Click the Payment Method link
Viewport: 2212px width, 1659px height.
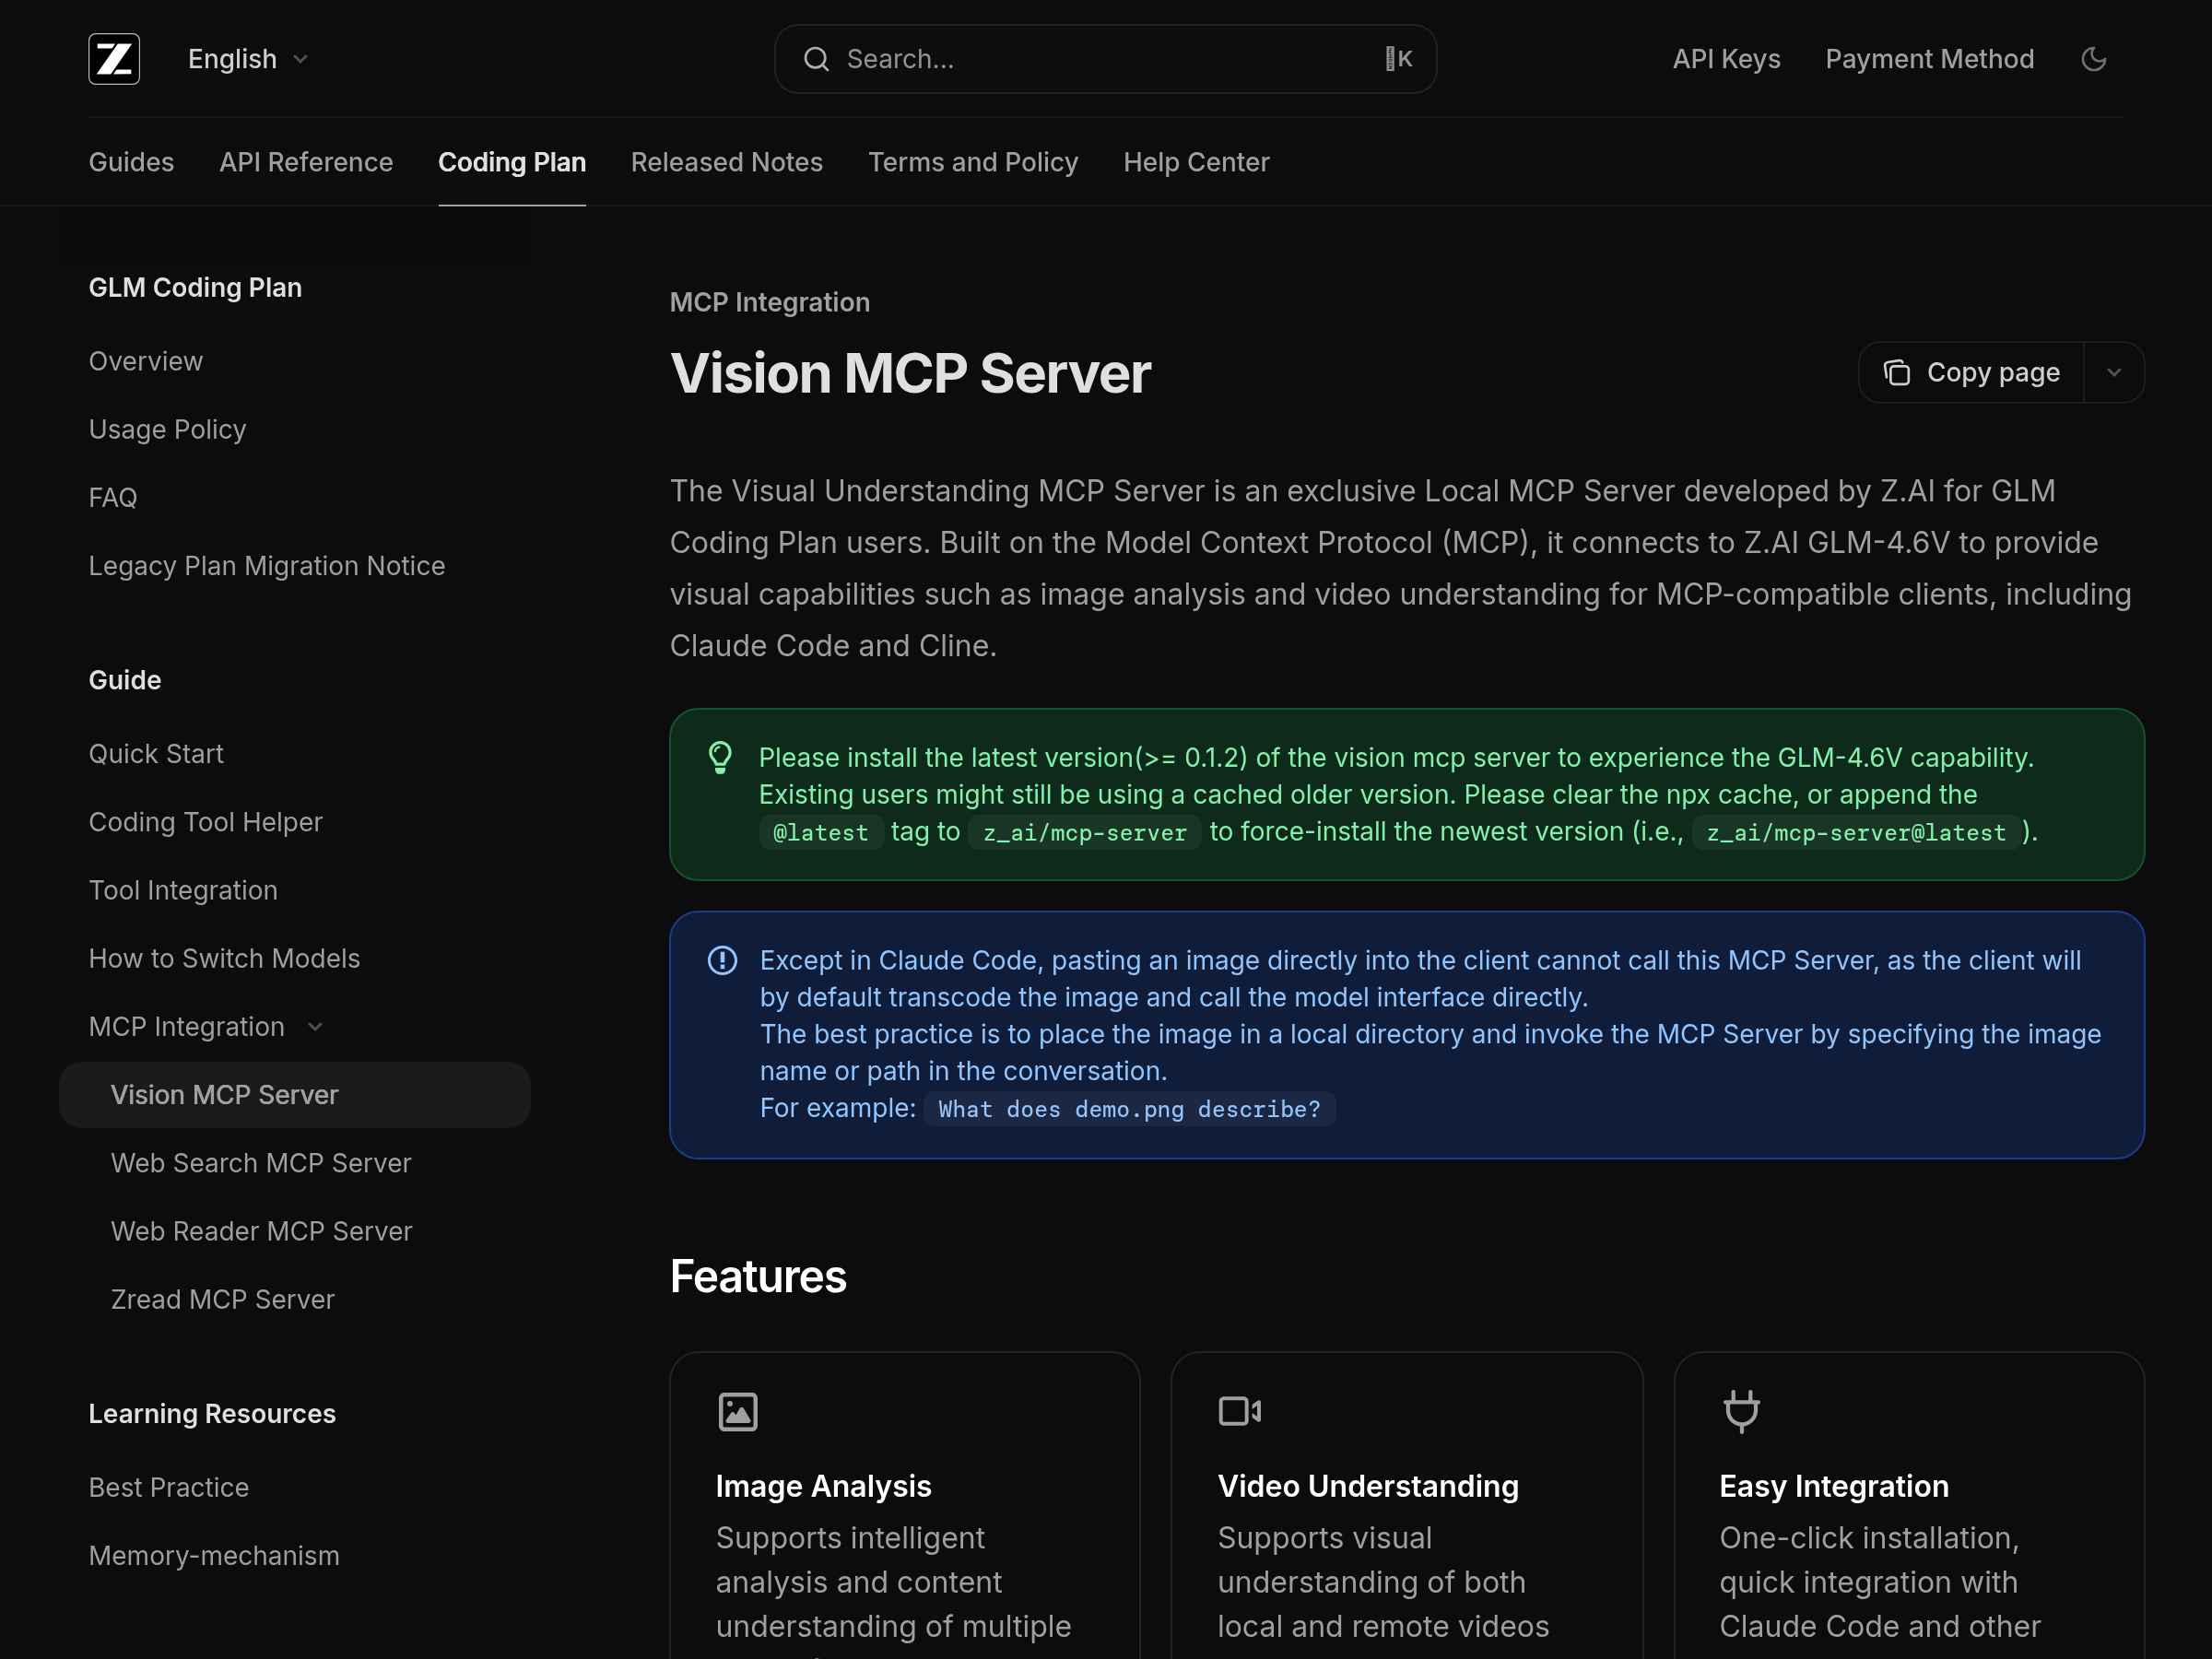pyautogui.click(x=1930, y=59)
